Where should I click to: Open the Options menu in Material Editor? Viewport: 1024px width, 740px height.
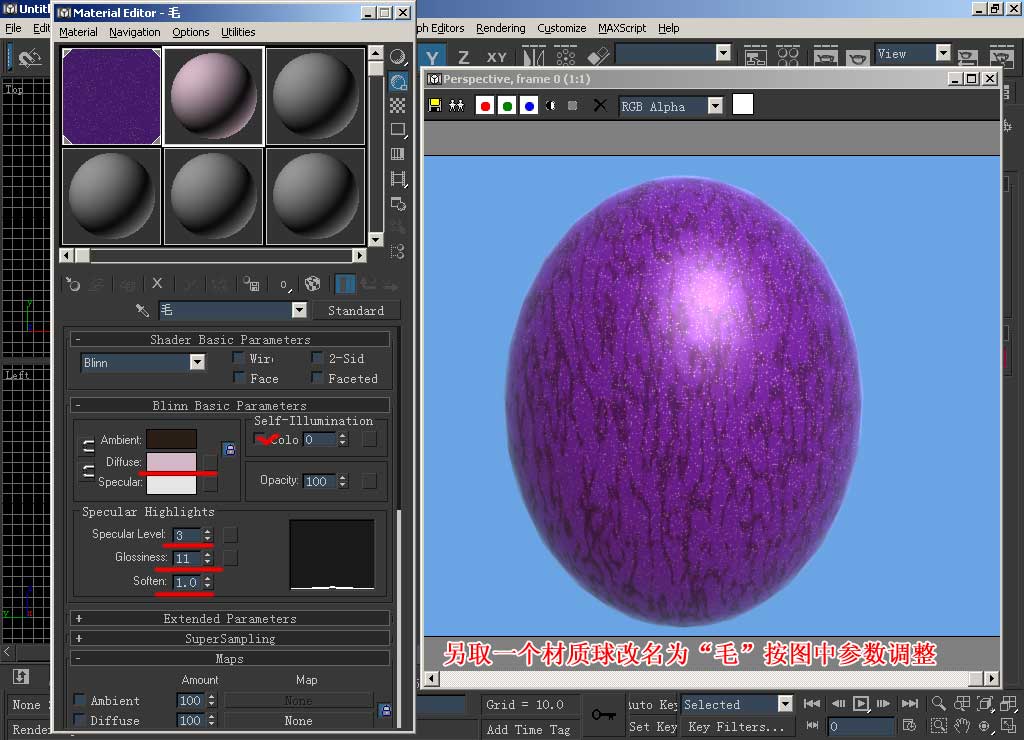point(191,32)
